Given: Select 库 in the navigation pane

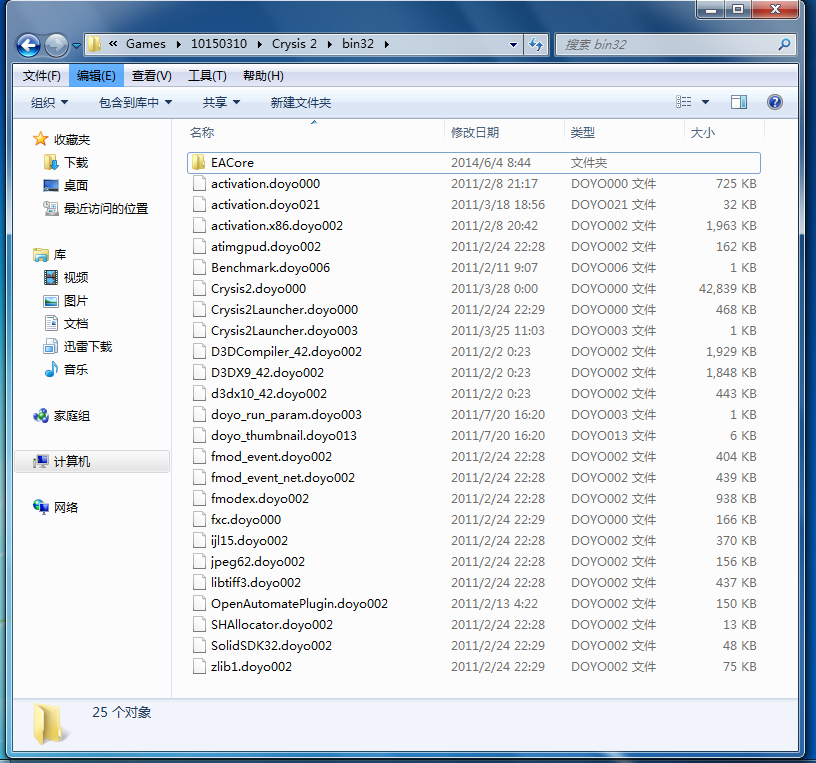Looking at the screenshot, I should pos(60,255).
